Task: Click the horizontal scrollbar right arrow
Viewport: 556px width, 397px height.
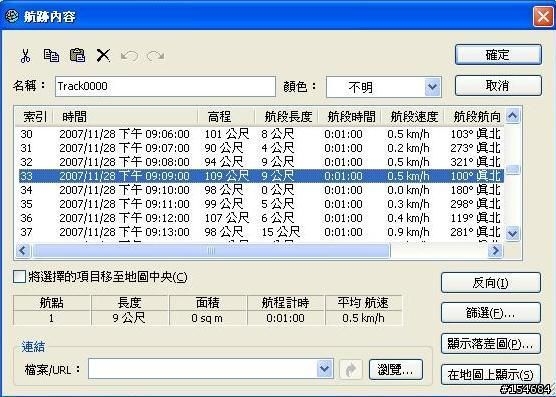Action: click(495, 251)
